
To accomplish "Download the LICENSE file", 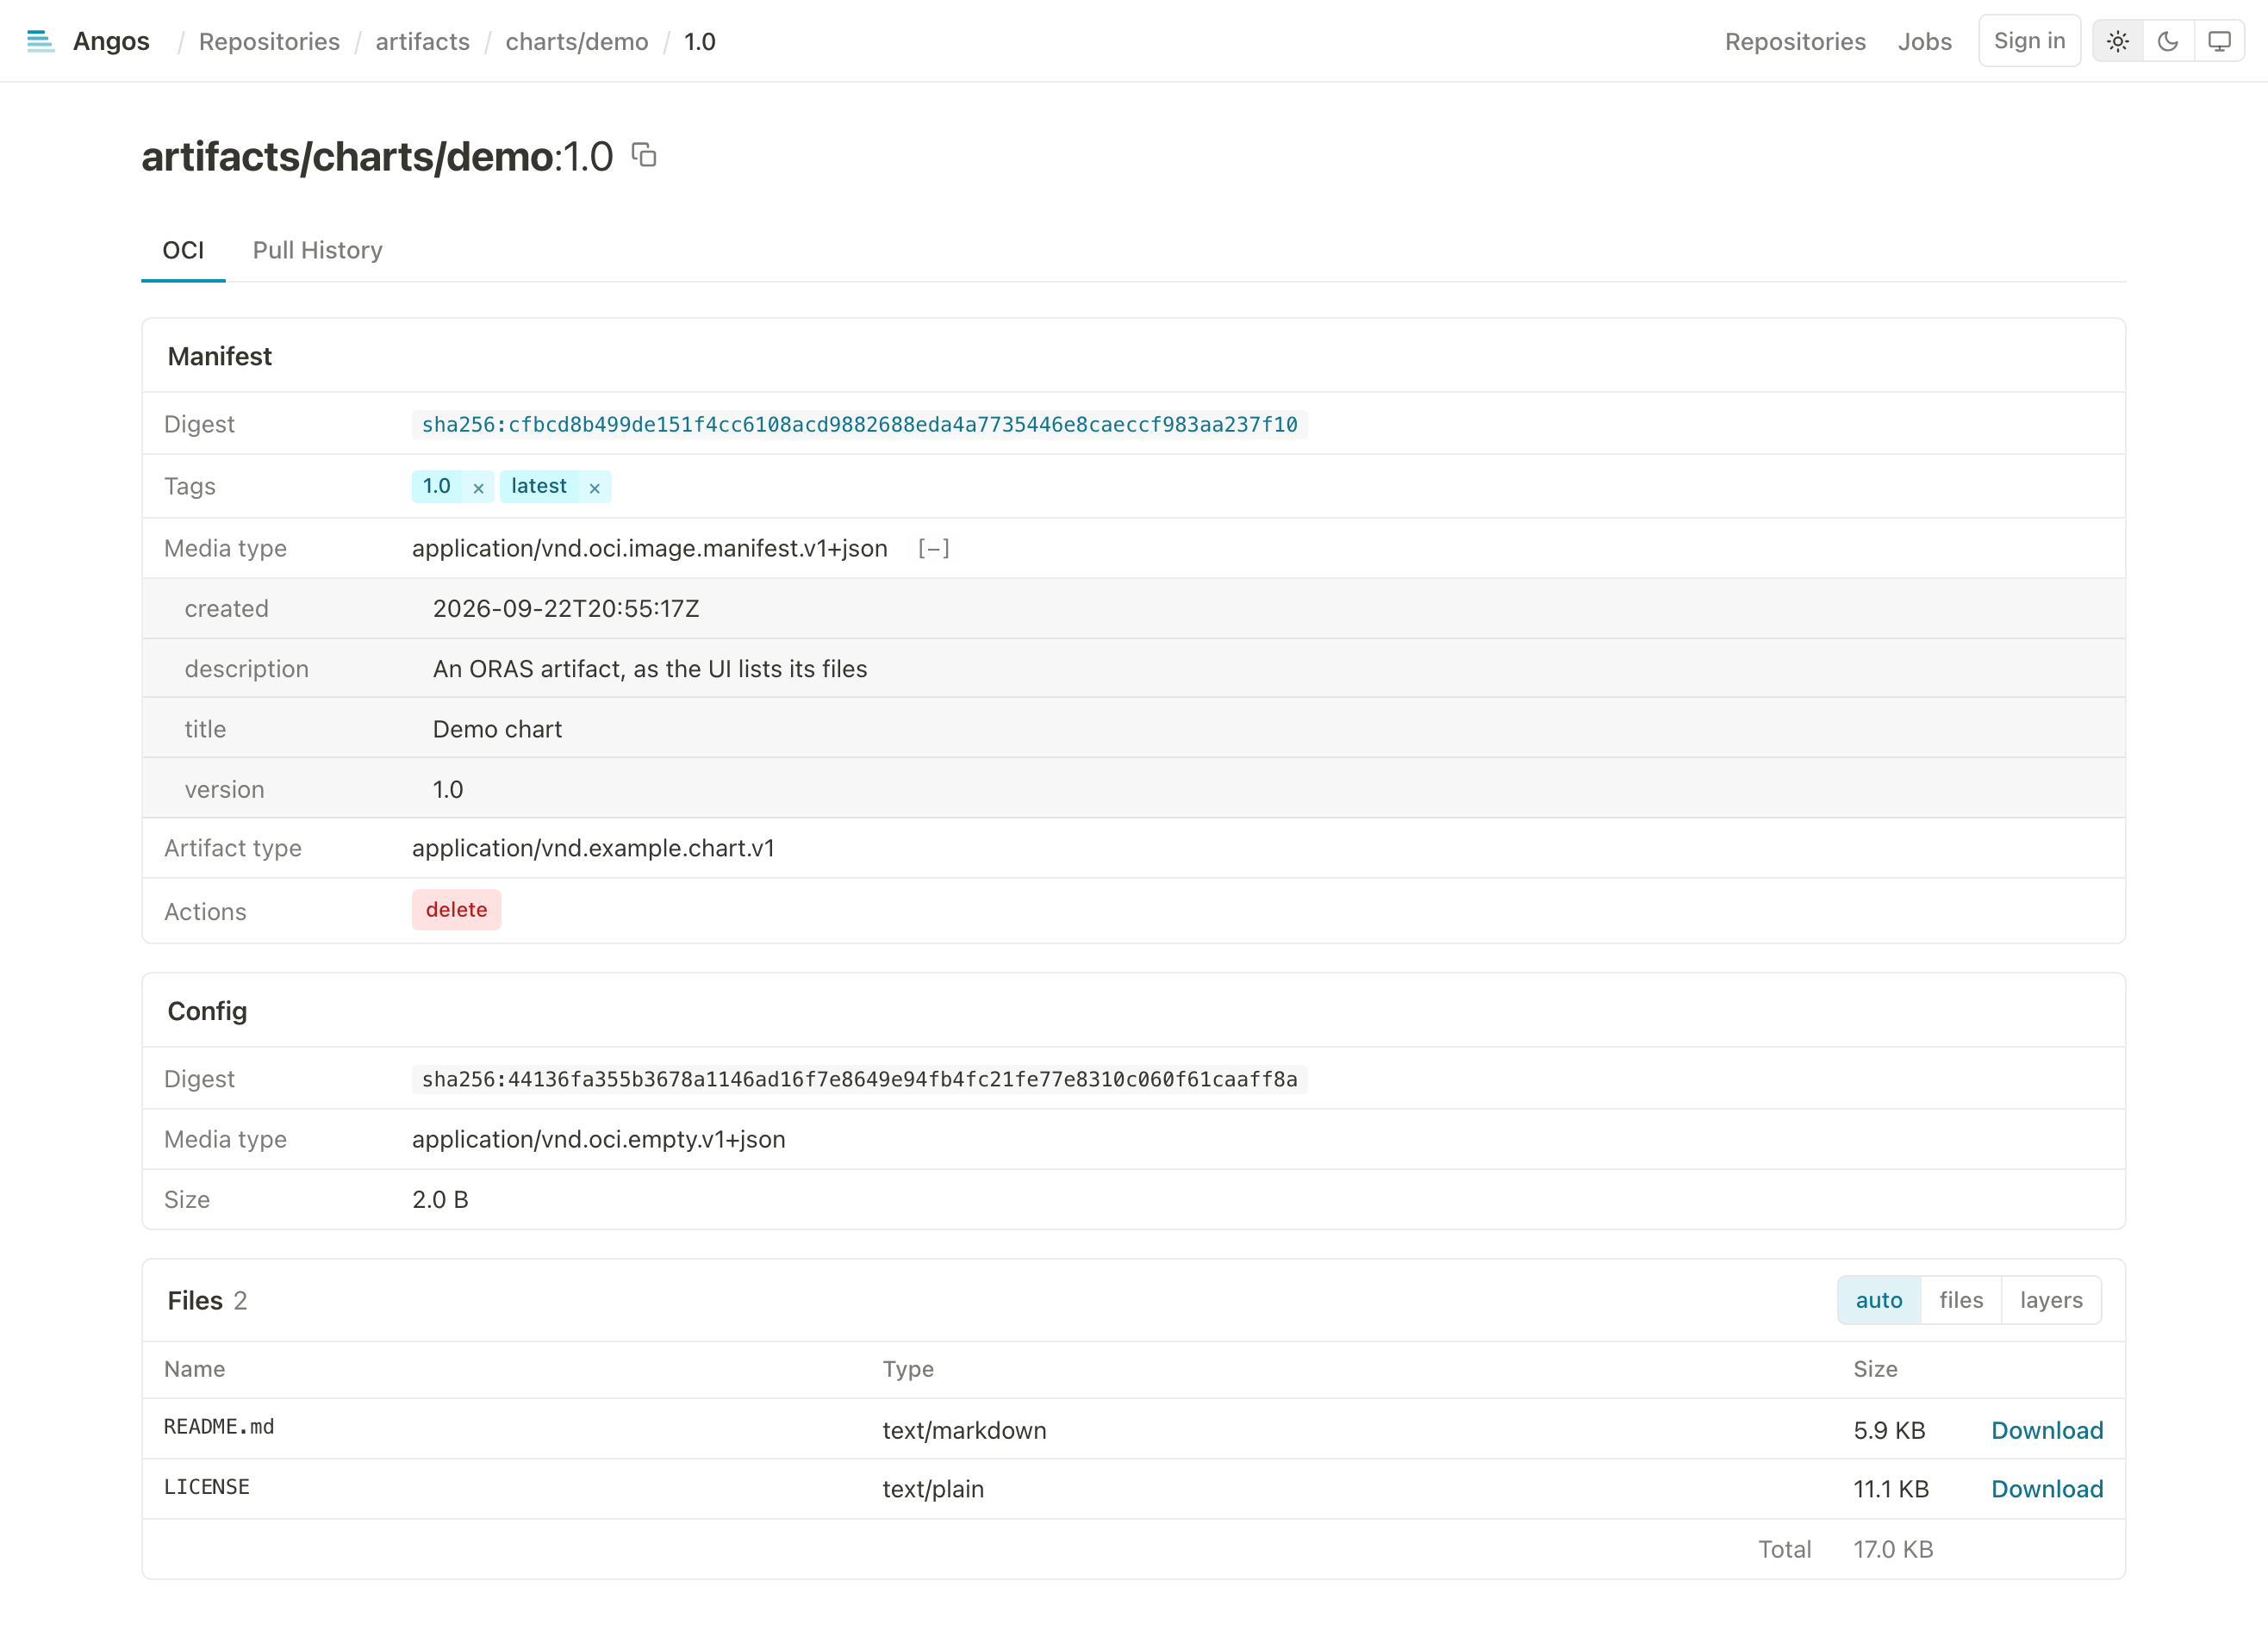I will (x=2047, y=1489).
